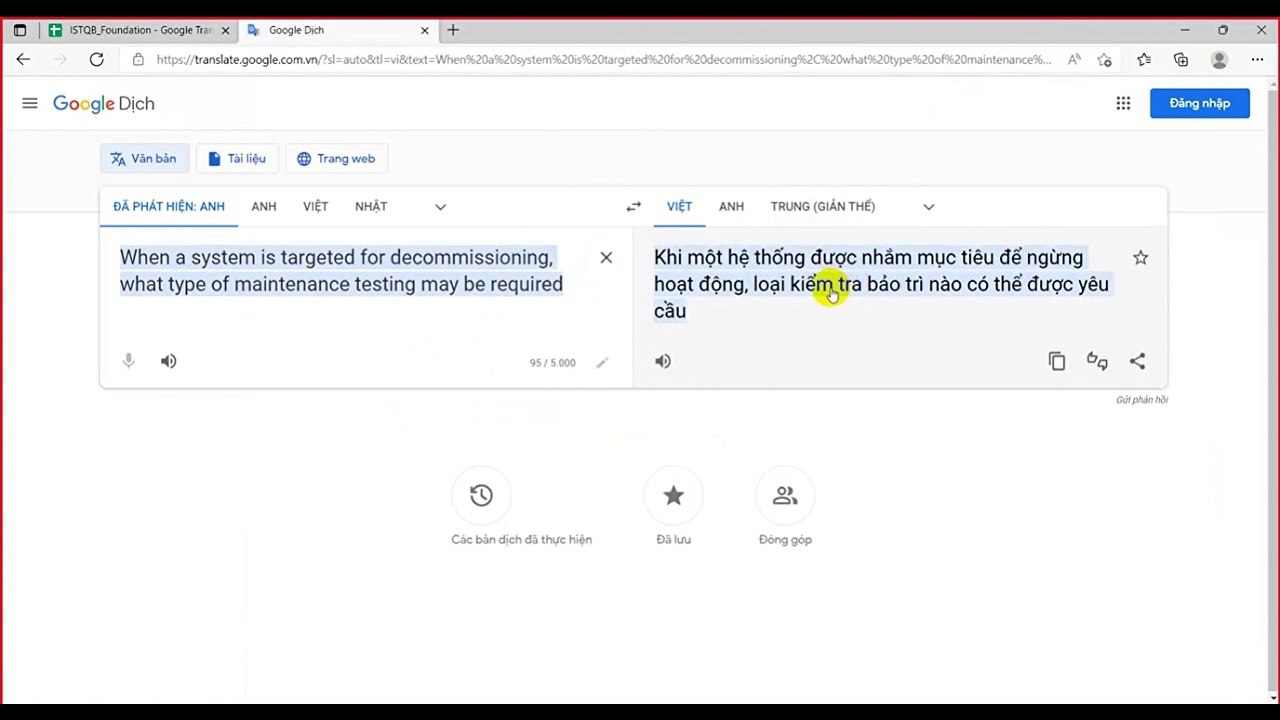
Task: Clear the source text
Action: click(606, 258)
